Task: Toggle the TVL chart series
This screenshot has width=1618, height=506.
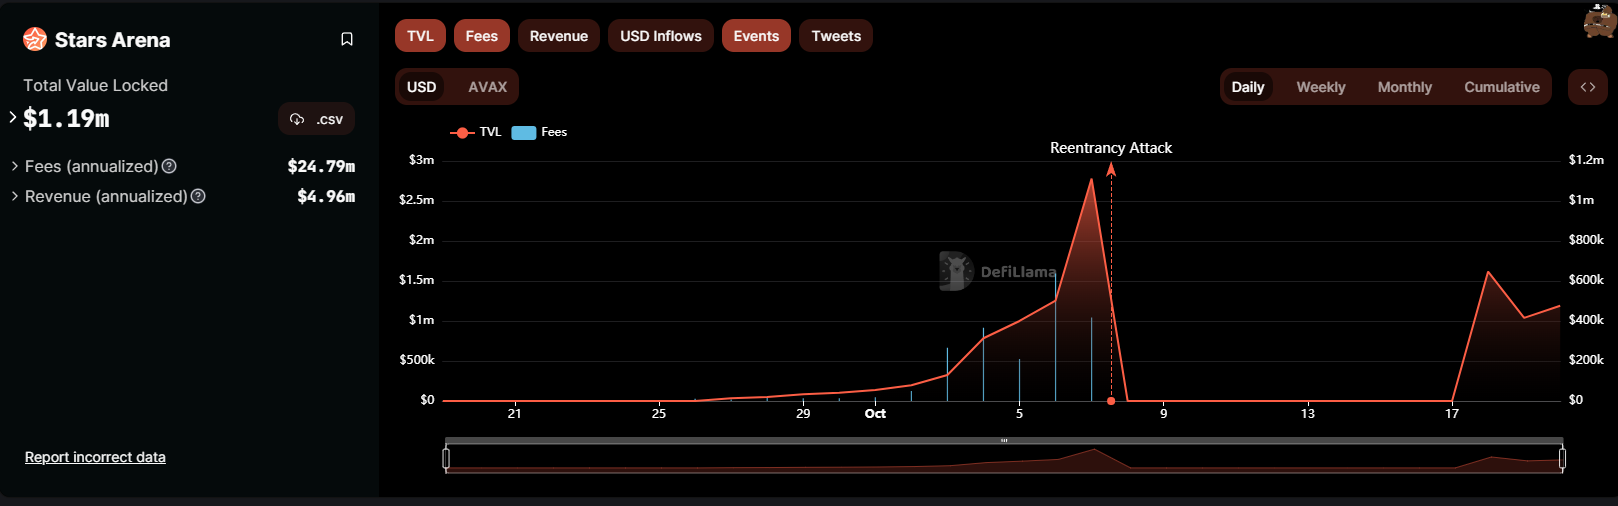Action: (x=420, y=36)
